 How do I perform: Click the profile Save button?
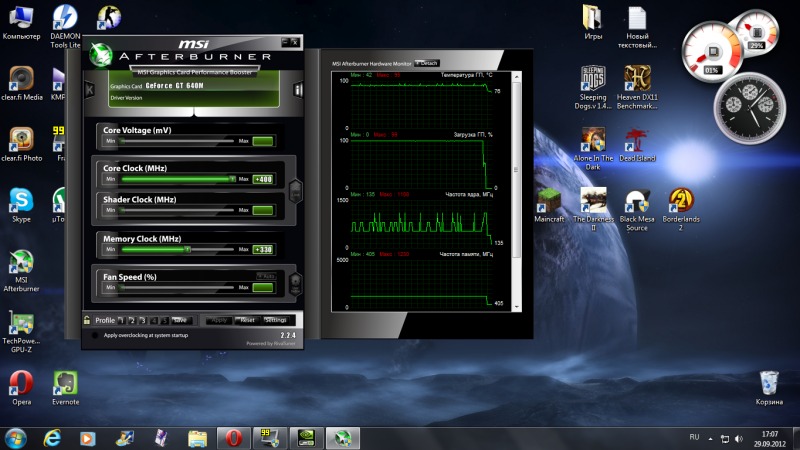tap(180, 320)
